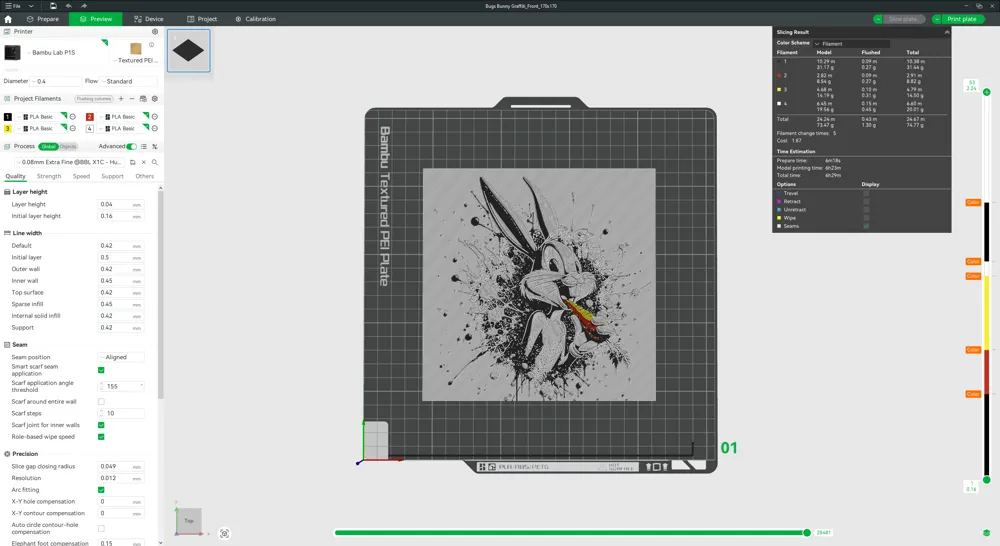Click the red filament 2 color swatch
The image size is (1000, 546).
point(89,117)
